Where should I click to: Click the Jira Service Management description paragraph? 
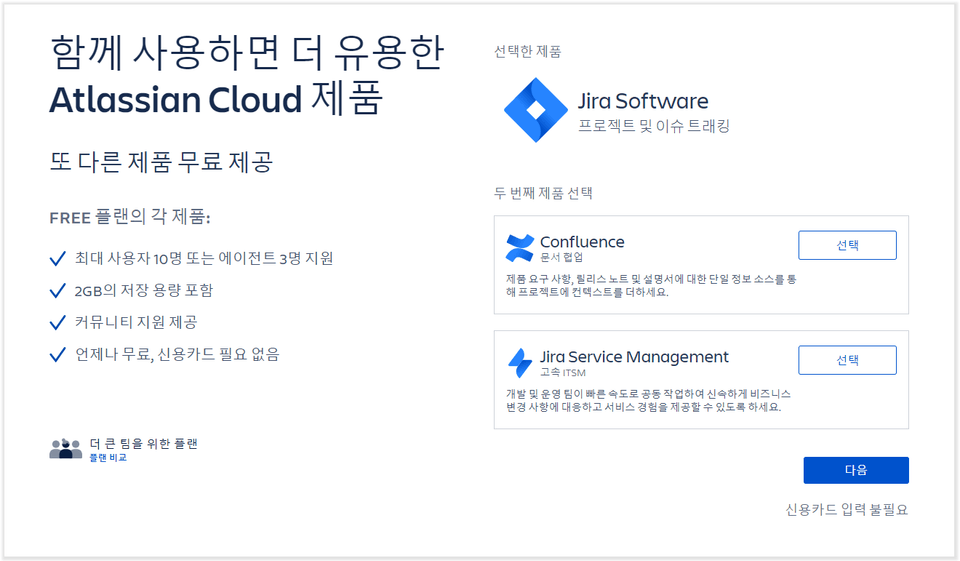648,401
